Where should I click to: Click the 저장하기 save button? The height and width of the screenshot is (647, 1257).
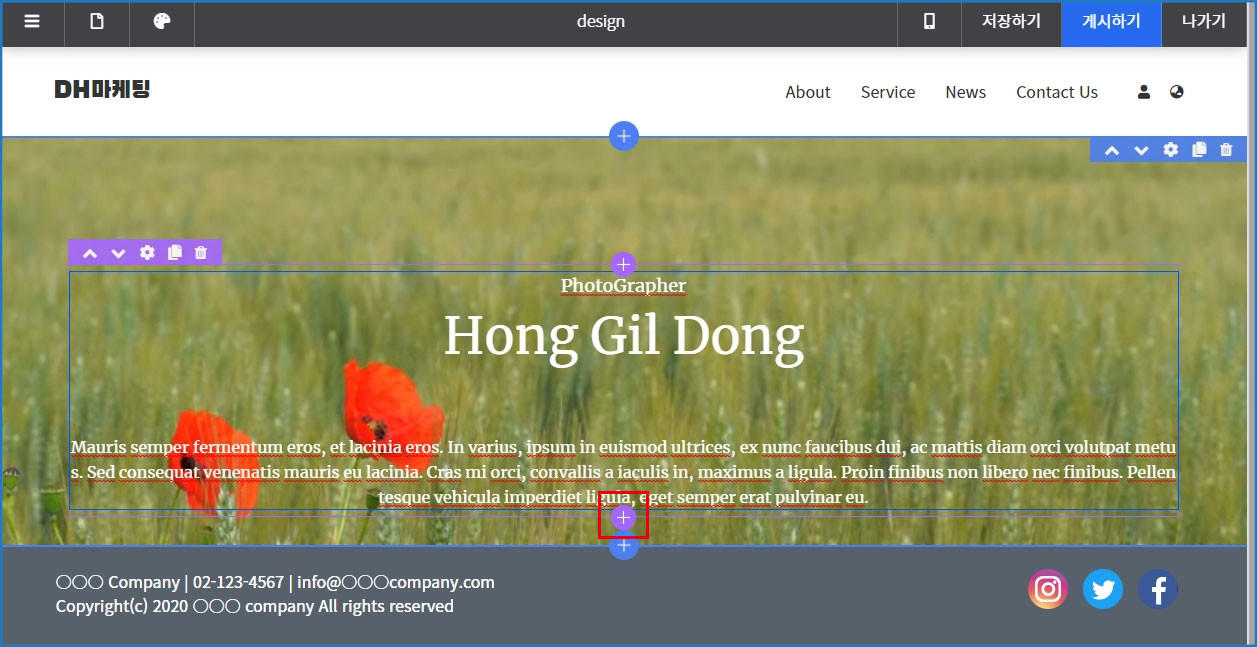[x=1011, y=22]
